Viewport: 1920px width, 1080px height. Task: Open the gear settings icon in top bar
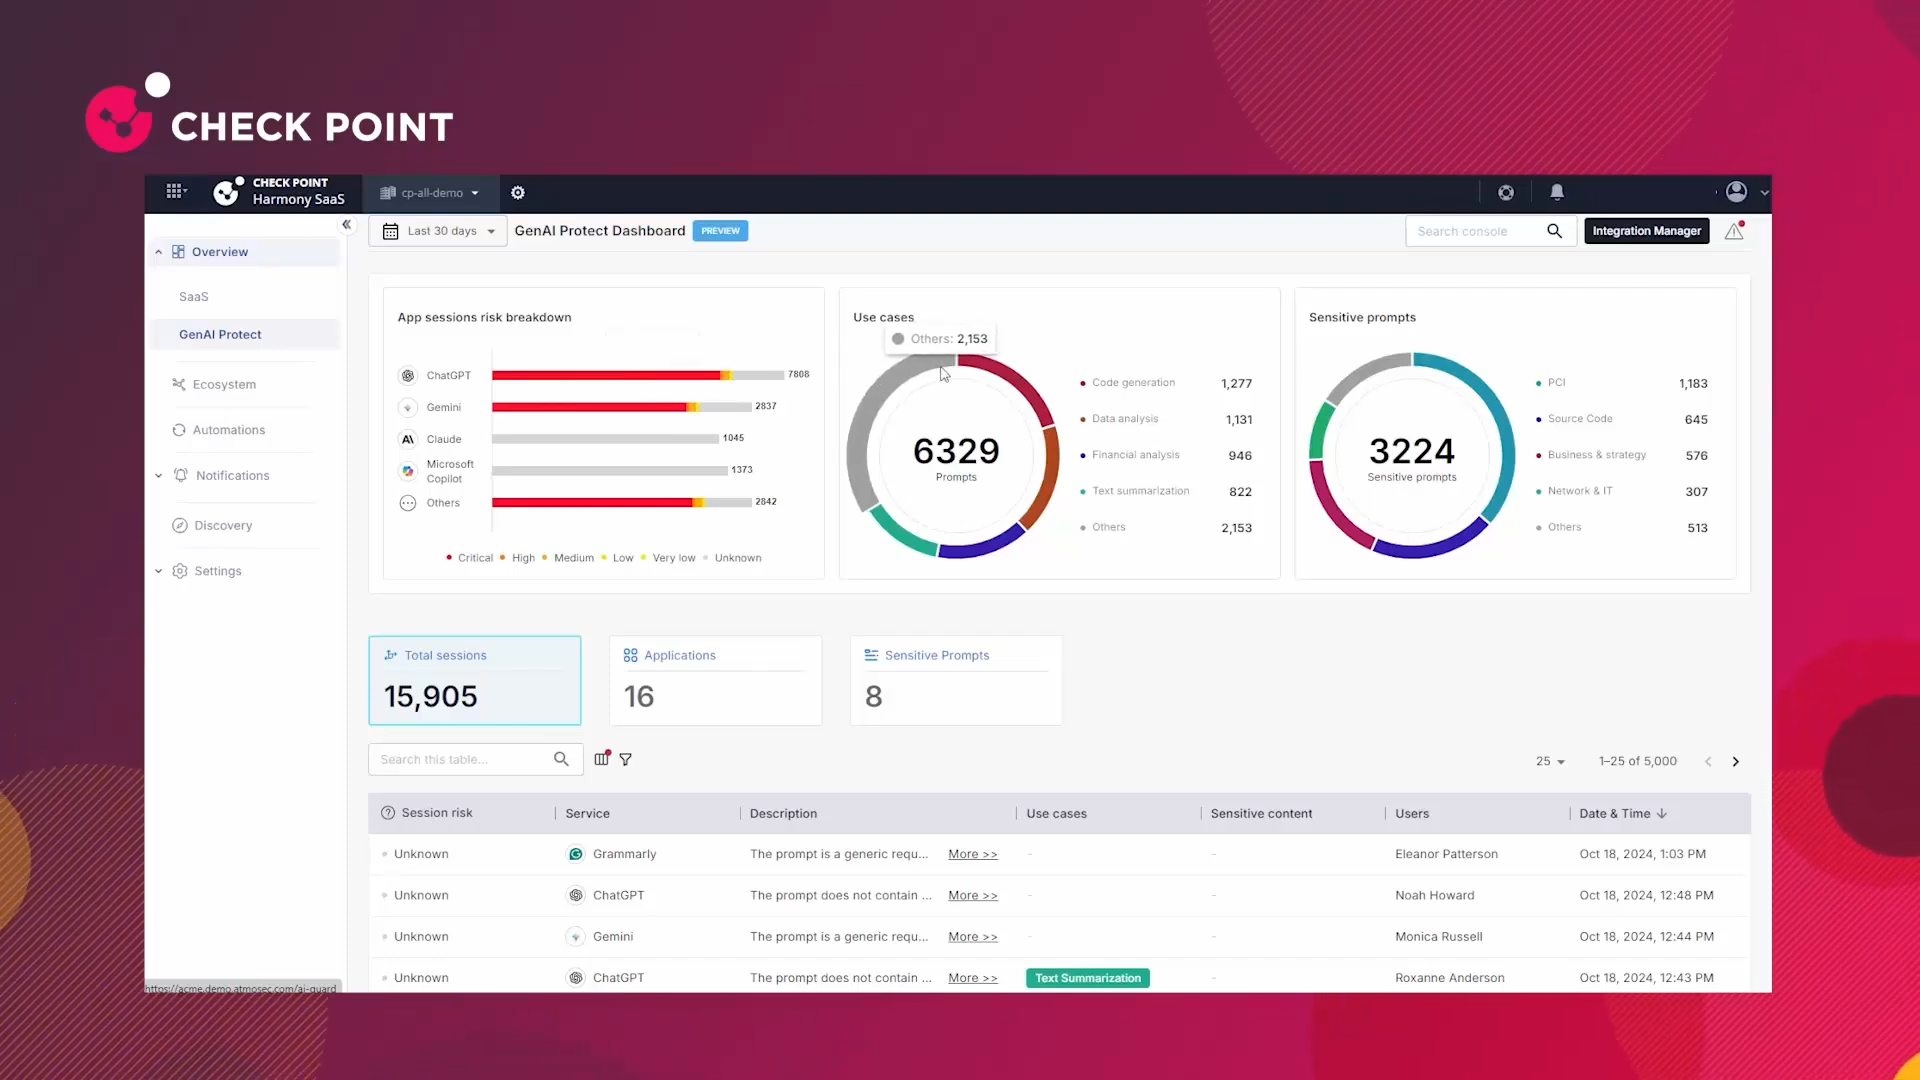[518, 193]
